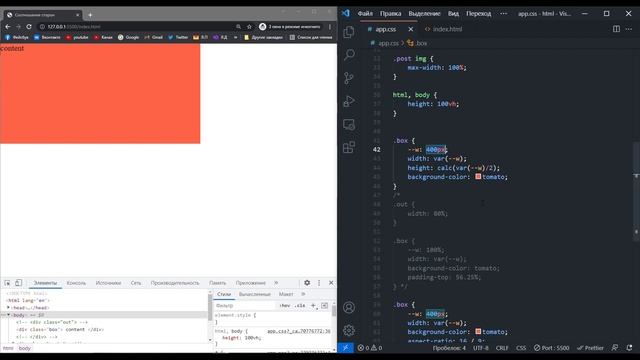Switch to DevTools Сеть tab

pyautogui.click(x=136, y=283)
